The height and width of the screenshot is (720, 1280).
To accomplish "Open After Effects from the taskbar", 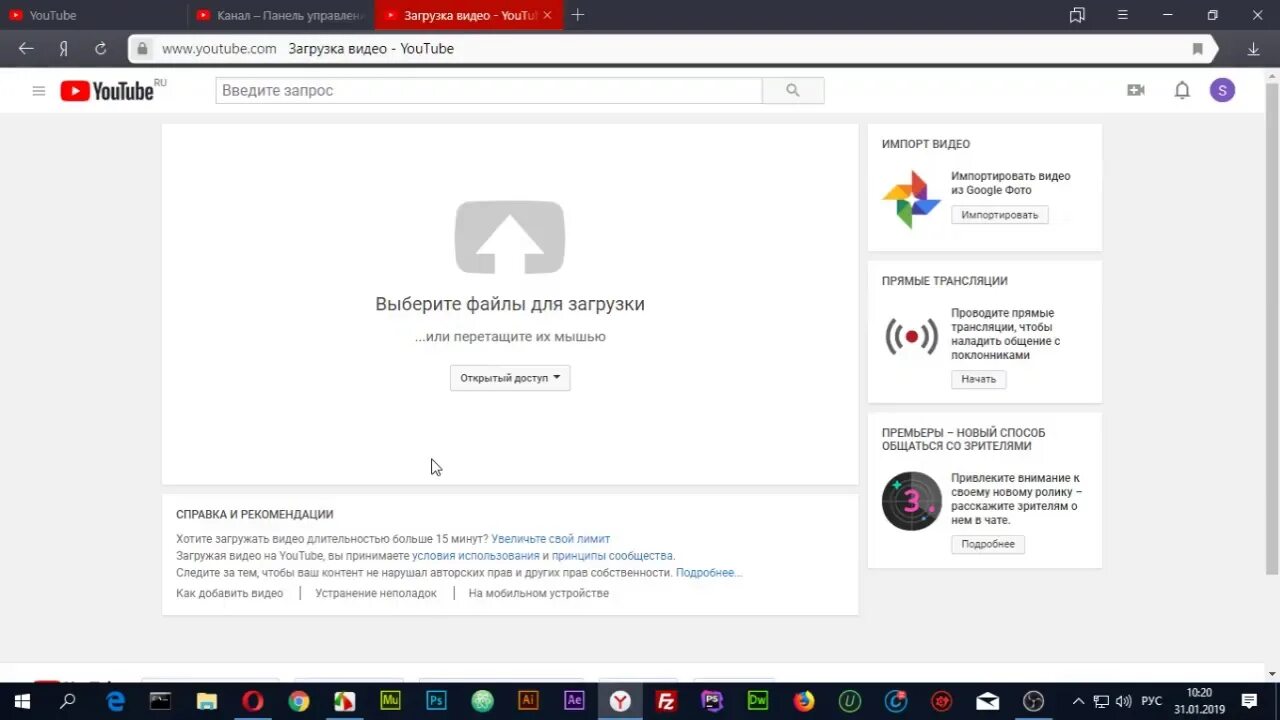I will pos(574,701).
